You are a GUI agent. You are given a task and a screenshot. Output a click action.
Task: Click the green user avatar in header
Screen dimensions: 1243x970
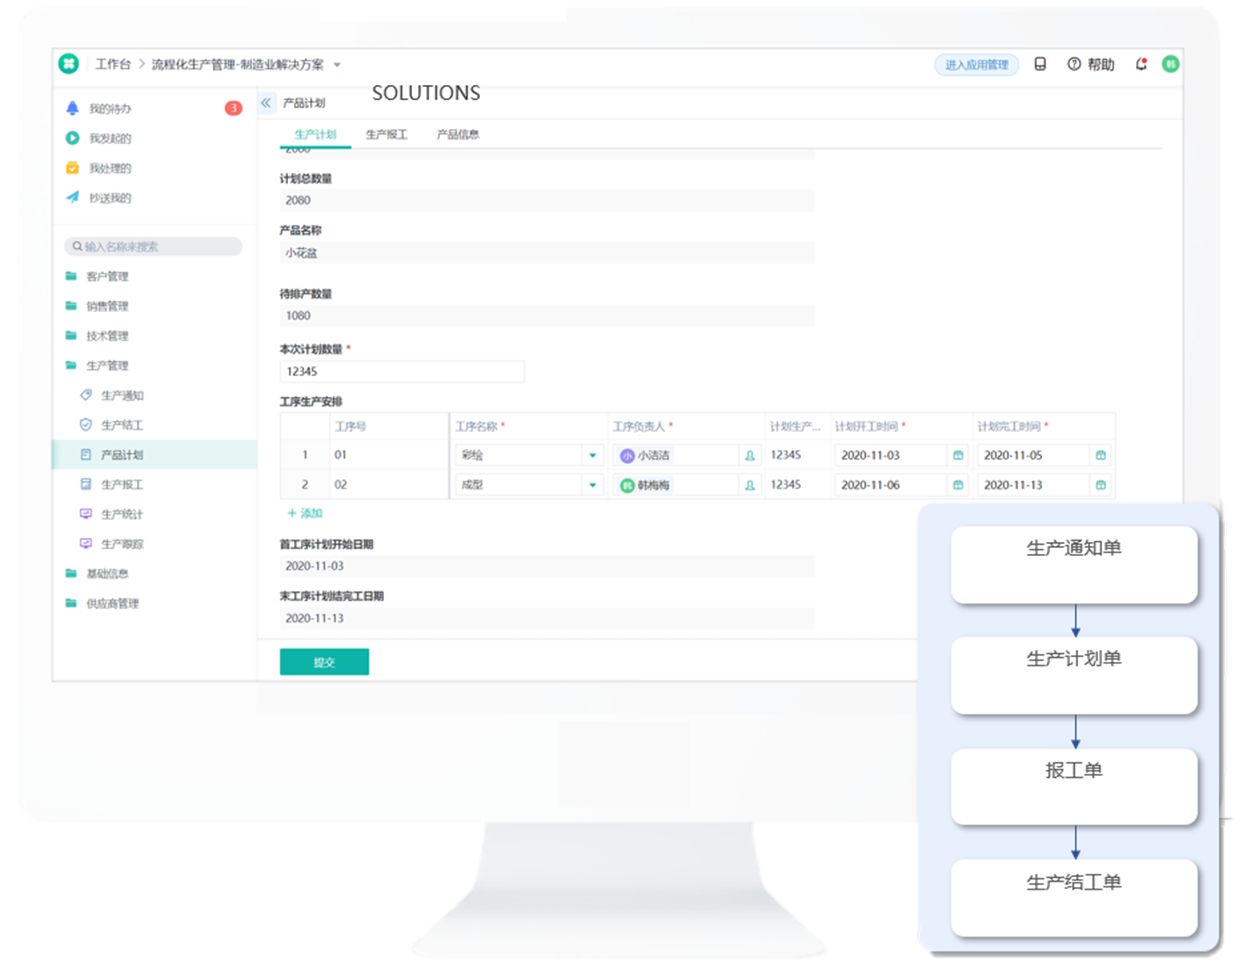(x=1170, y=64)
